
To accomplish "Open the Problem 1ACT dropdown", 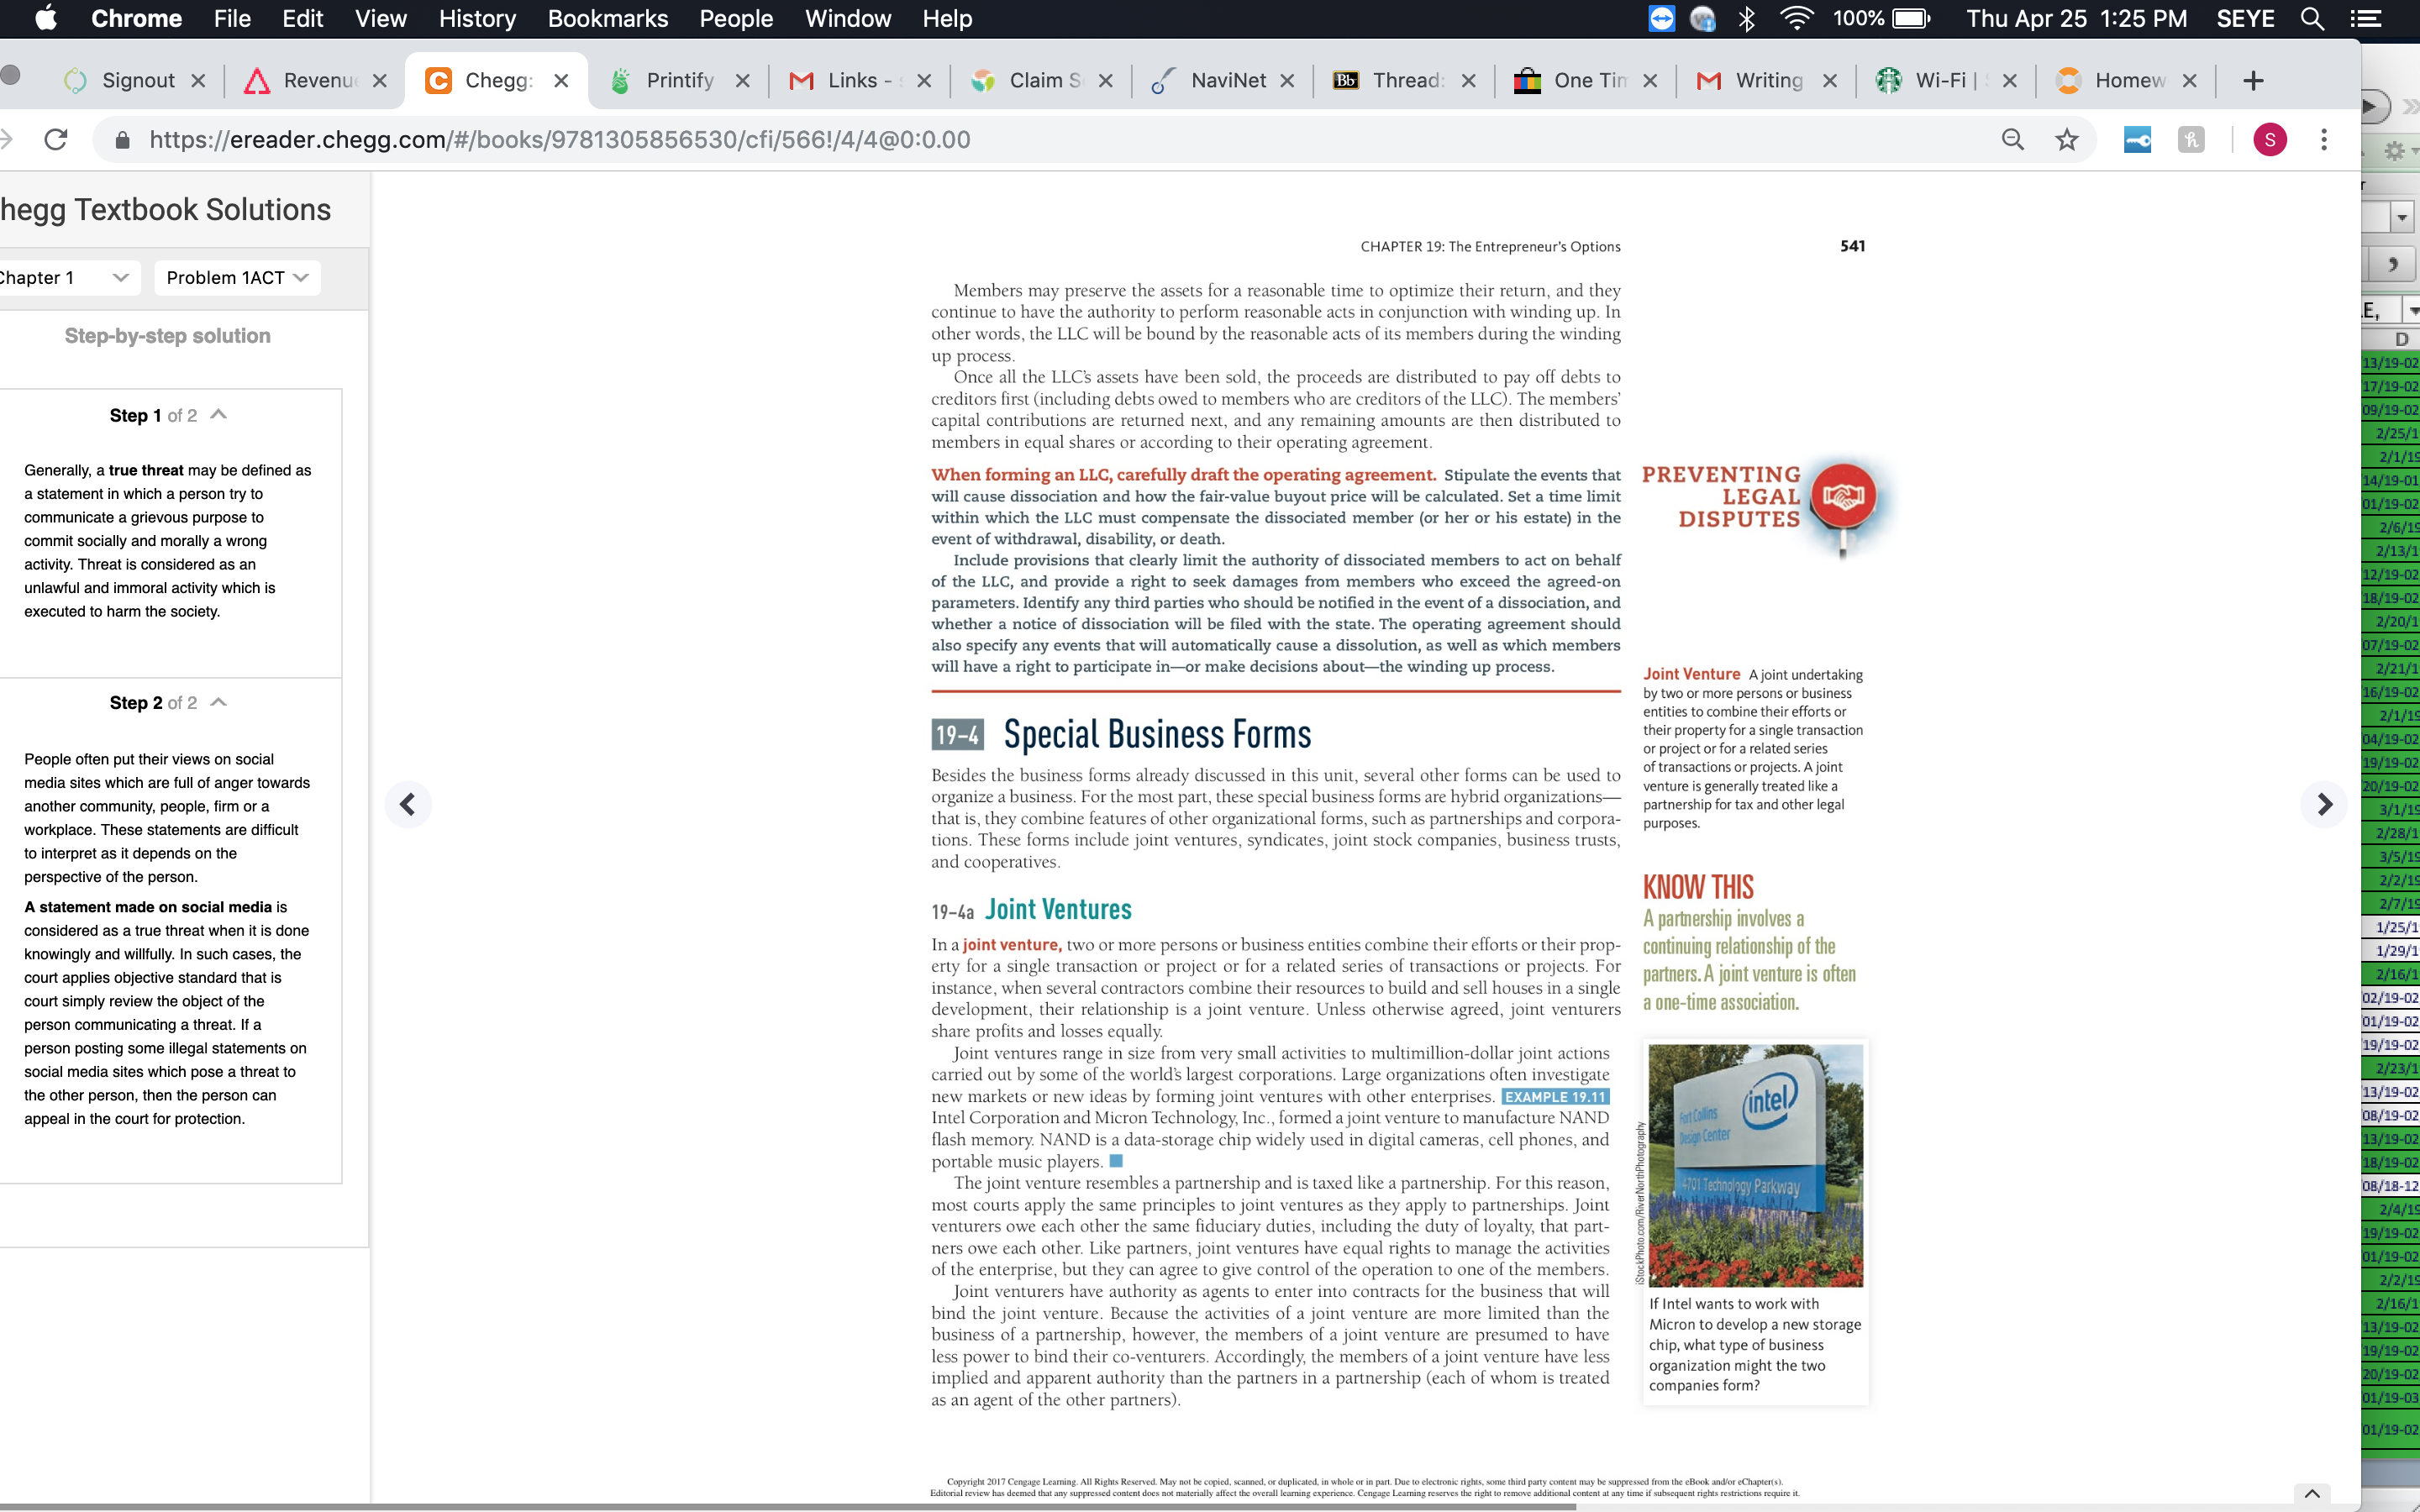I will [237, 277].
